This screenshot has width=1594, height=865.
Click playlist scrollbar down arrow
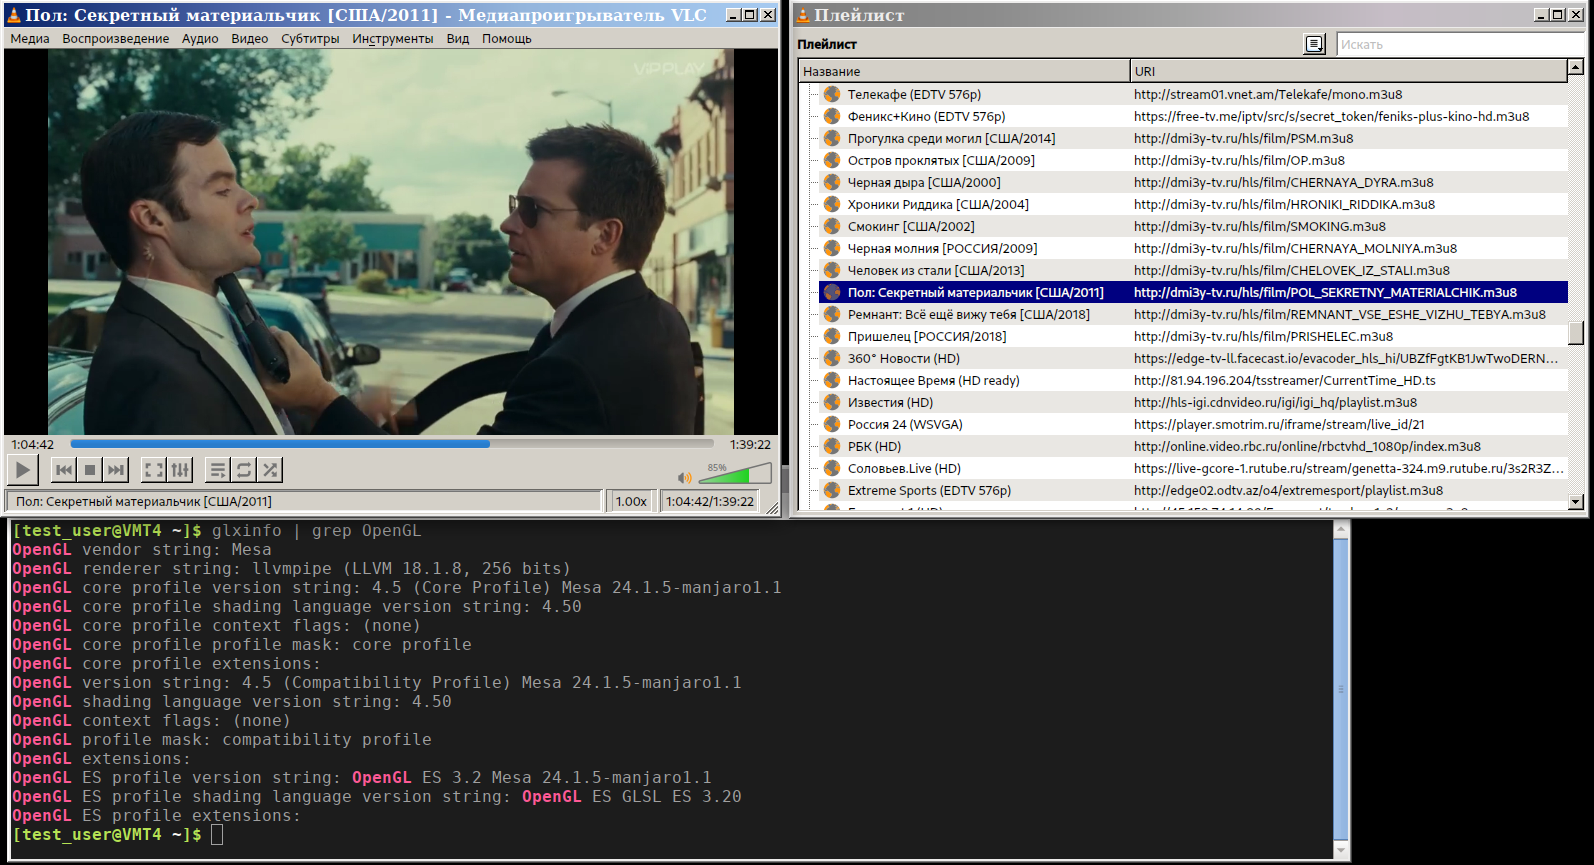coord(1576,502)
